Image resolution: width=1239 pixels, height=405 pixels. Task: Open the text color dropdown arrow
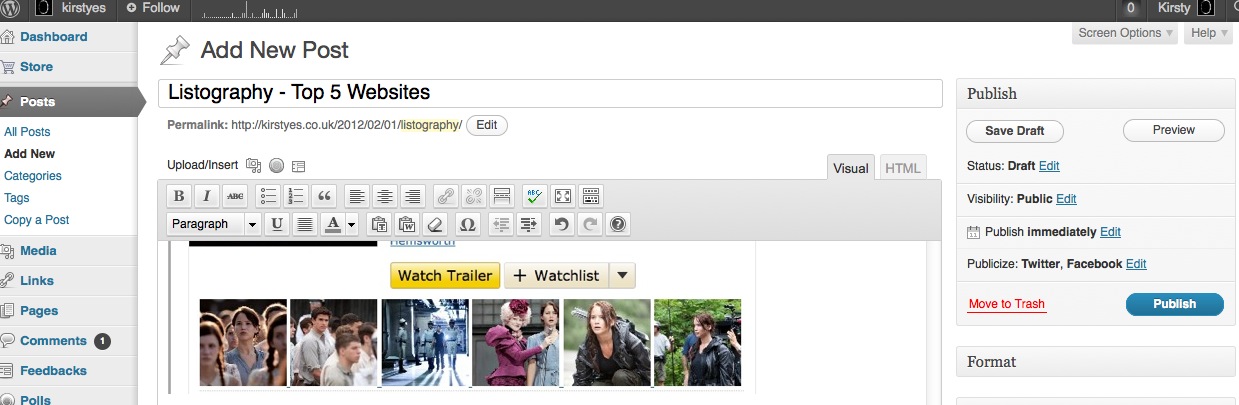[352, 224]
